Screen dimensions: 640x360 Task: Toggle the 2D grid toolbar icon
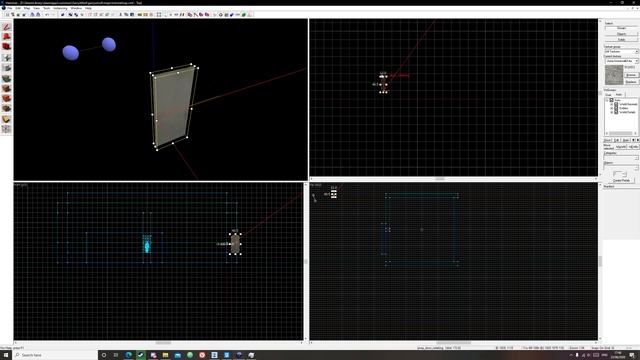[x=7, y=15]
